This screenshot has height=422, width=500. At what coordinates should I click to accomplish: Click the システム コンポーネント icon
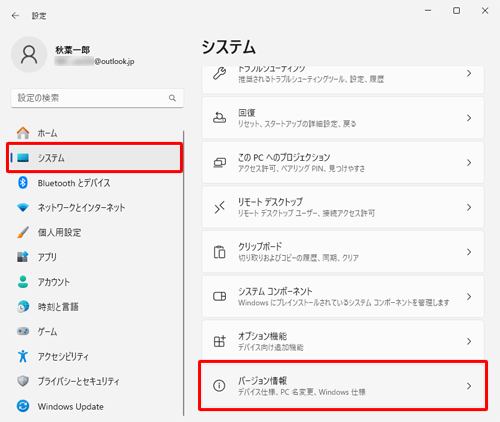pyautogui.click(x=219, y=296)
